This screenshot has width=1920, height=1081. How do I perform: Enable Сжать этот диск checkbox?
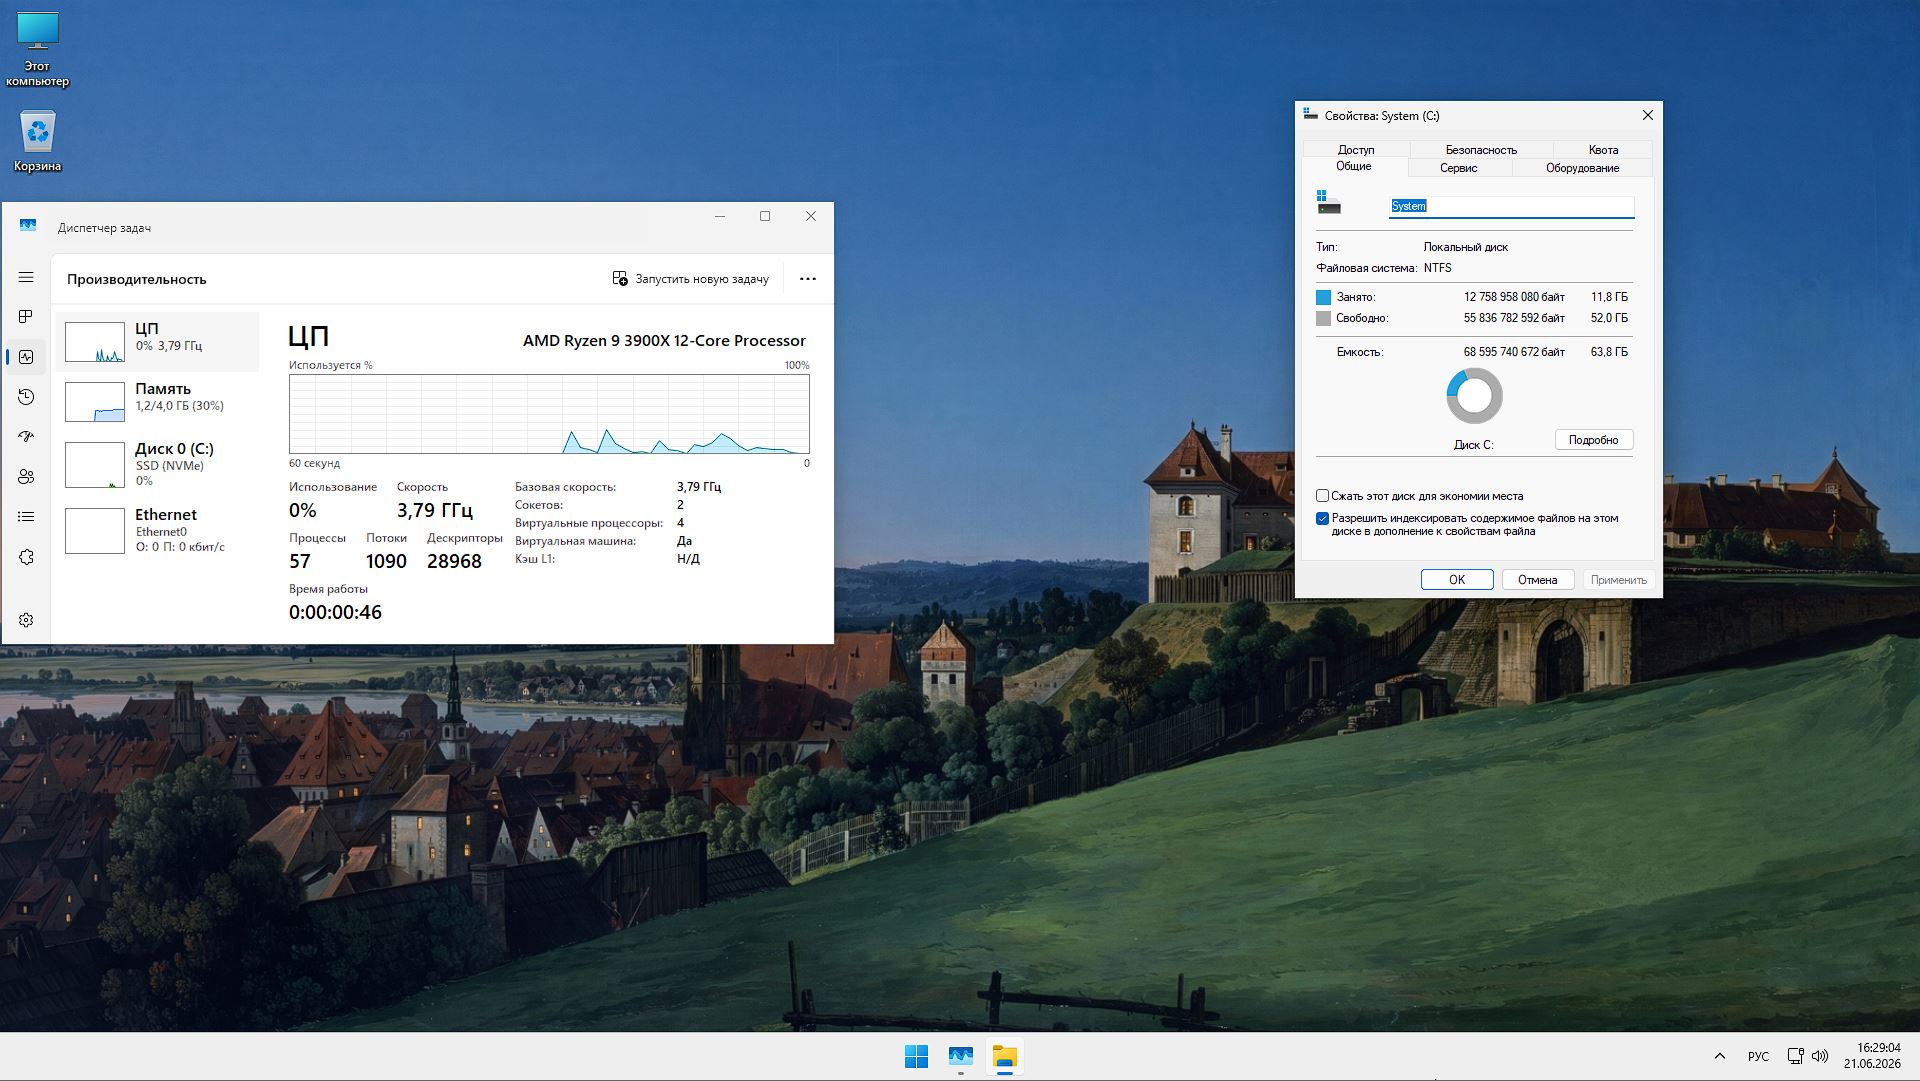click(1322, 496)
